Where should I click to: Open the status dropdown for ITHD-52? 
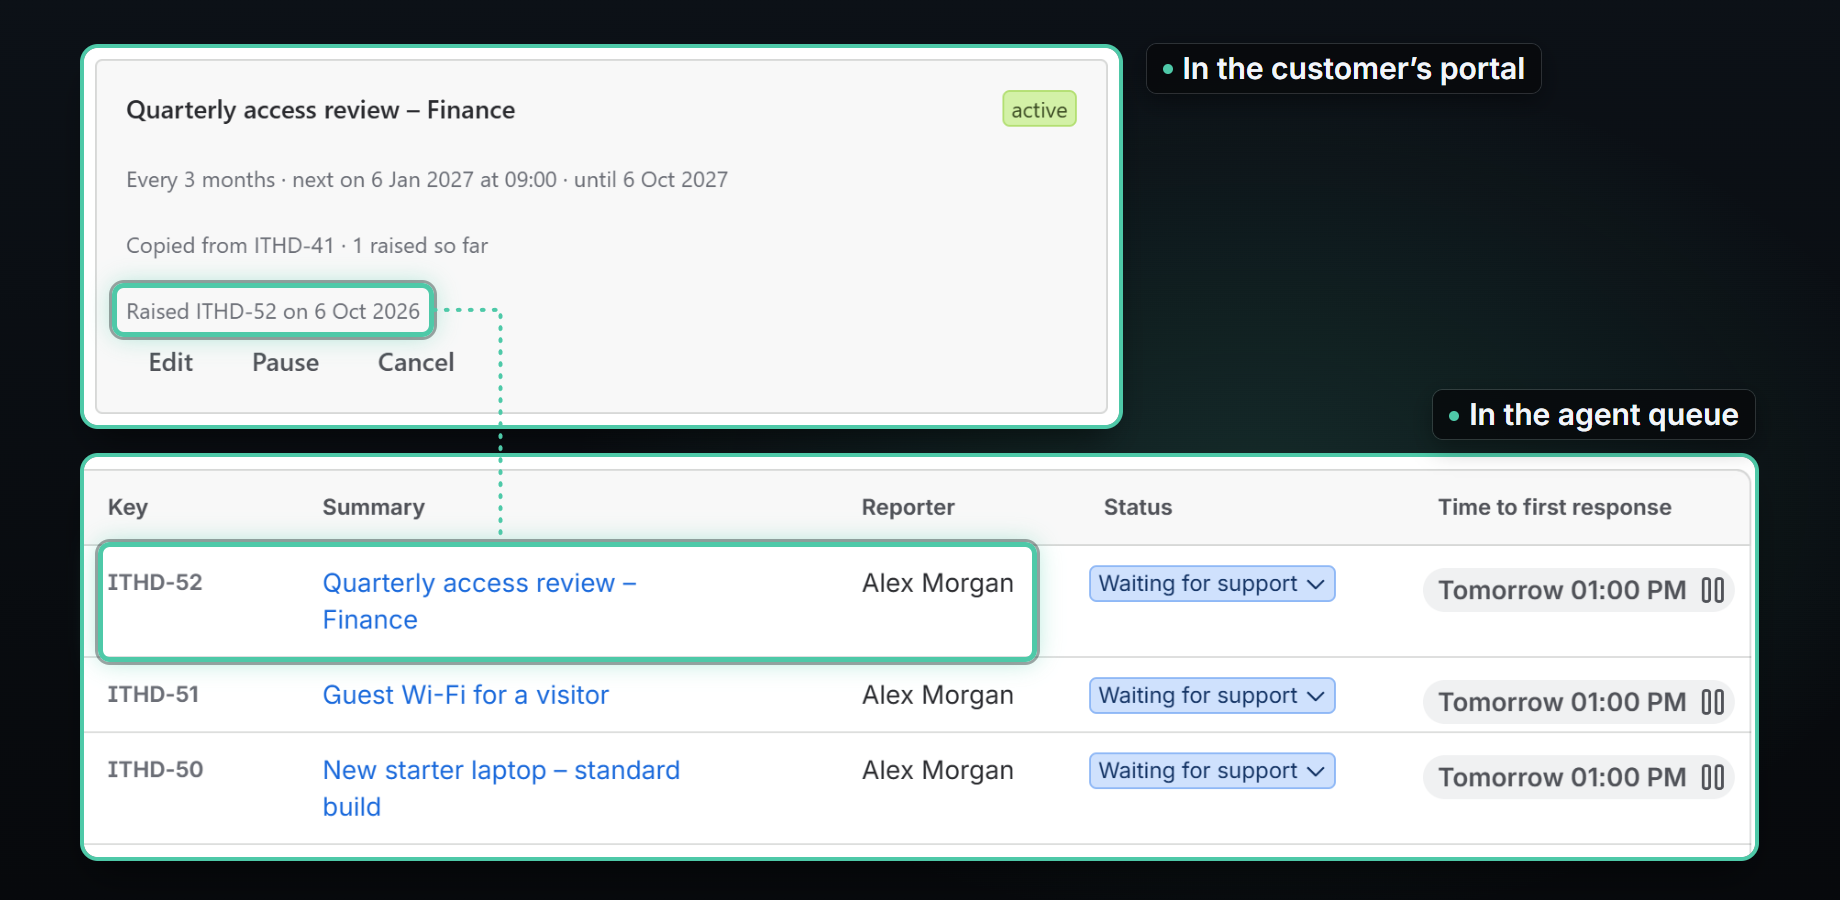(x=1212, y=584)
